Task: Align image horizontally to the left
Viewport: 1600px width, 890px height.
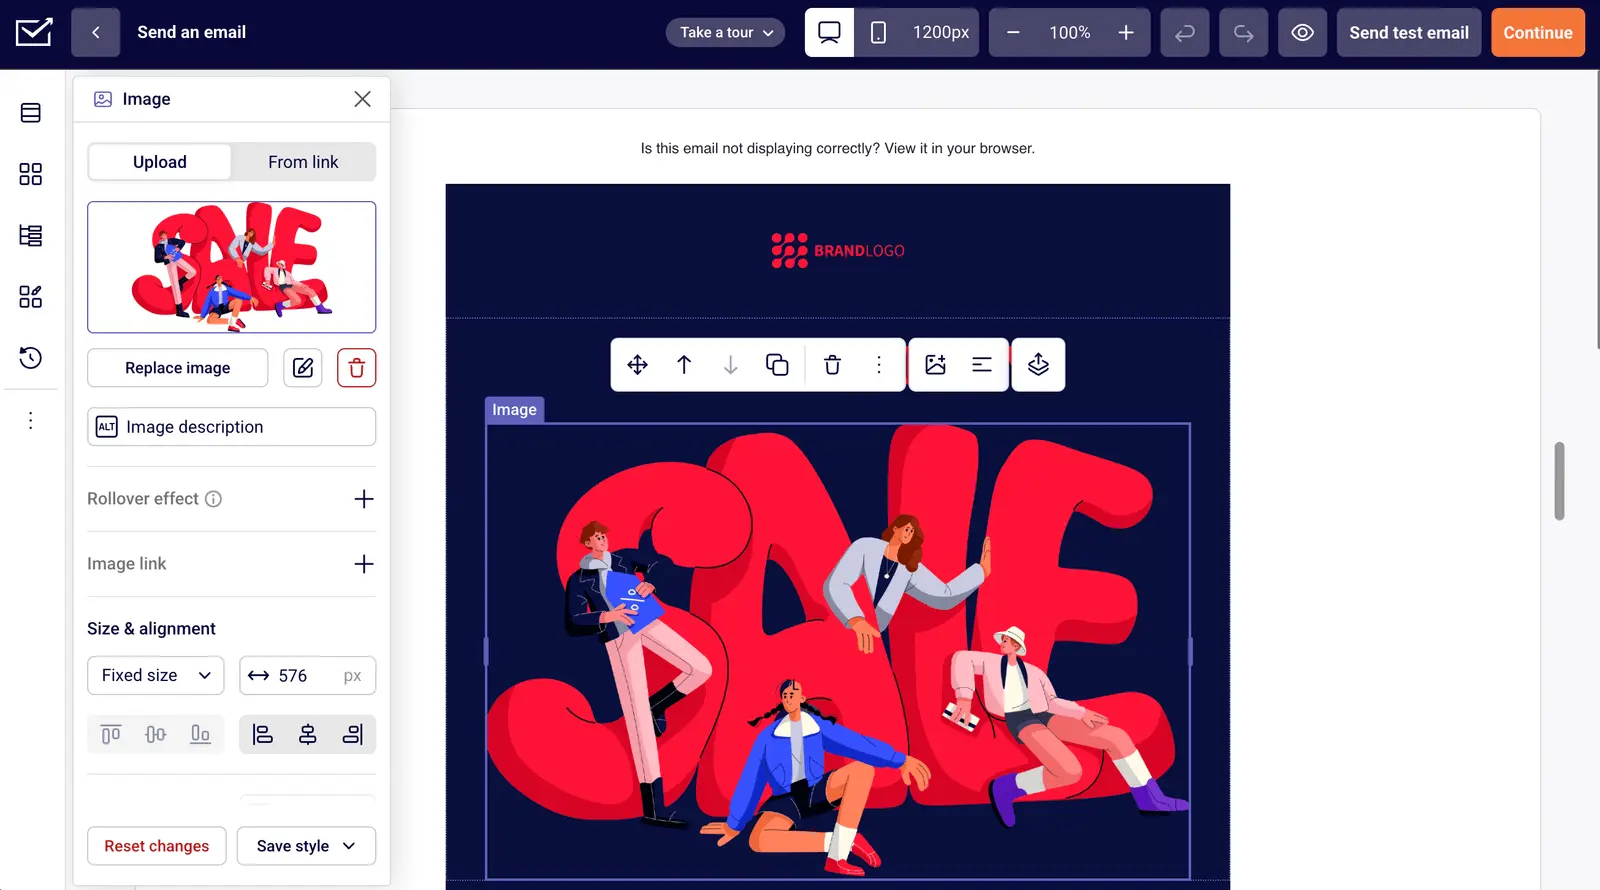Action: coord(262,735)
